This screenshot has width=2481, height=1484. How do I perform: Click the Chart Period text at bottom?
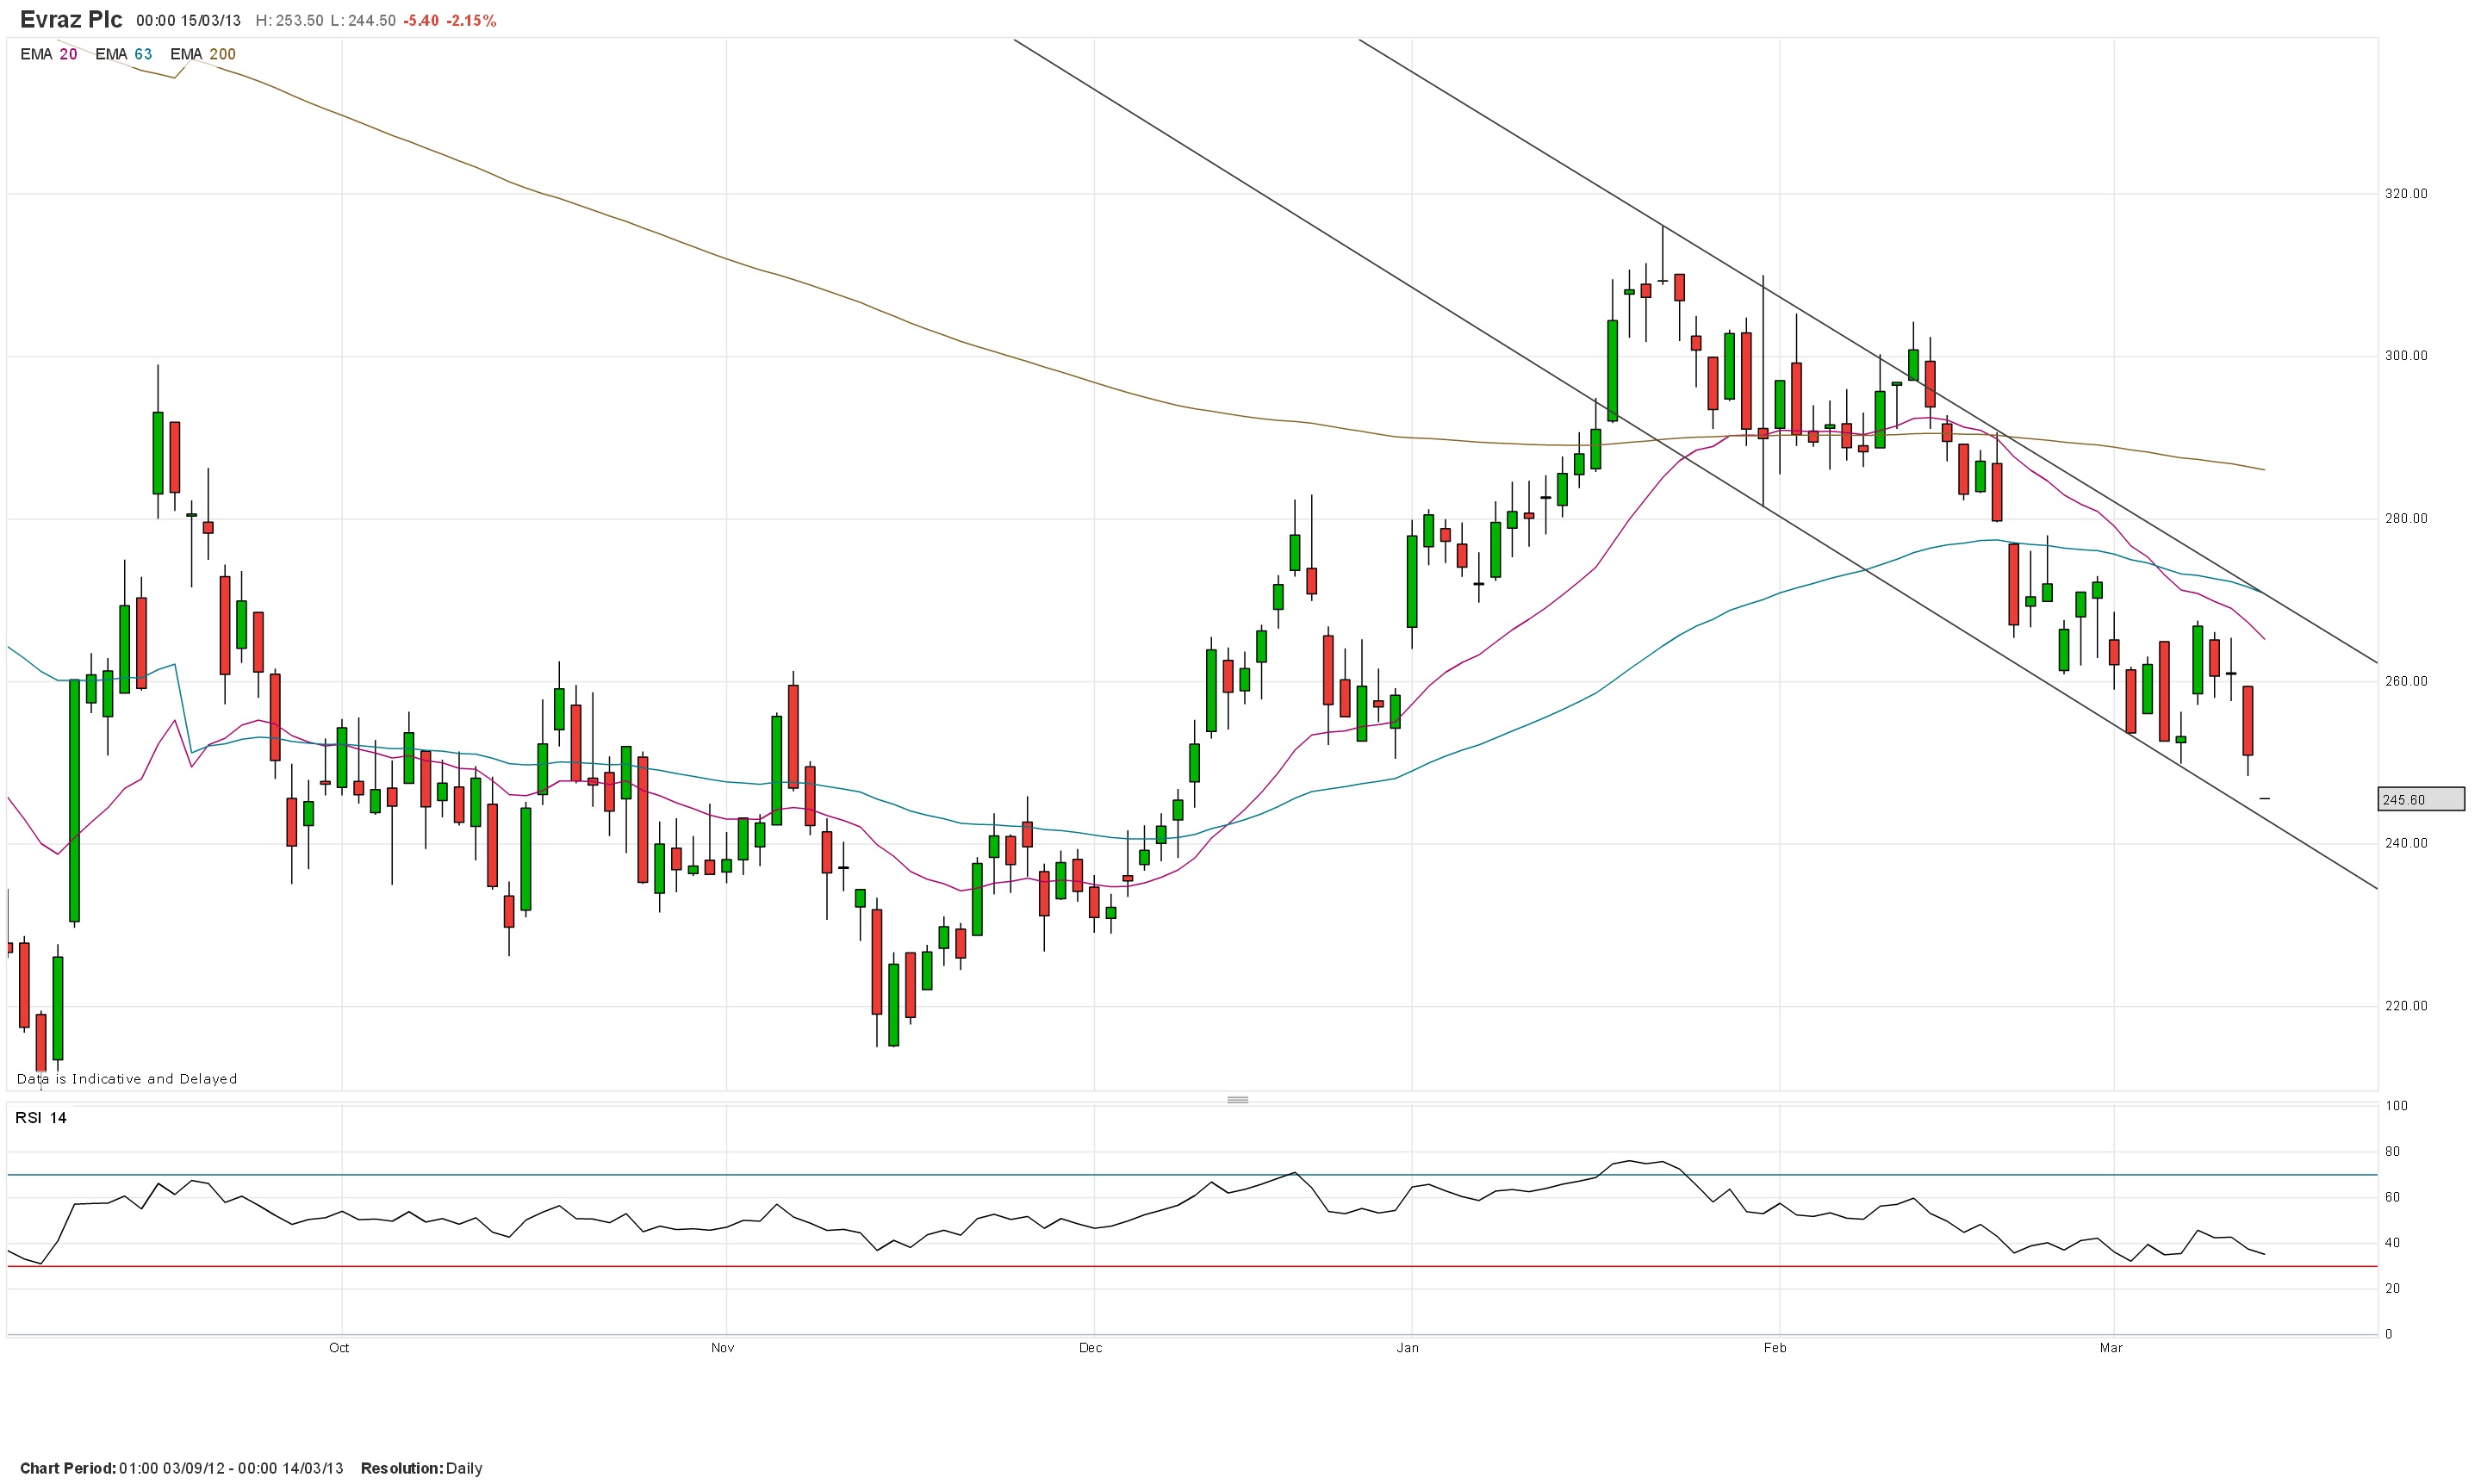click(x=181, y=1468)
